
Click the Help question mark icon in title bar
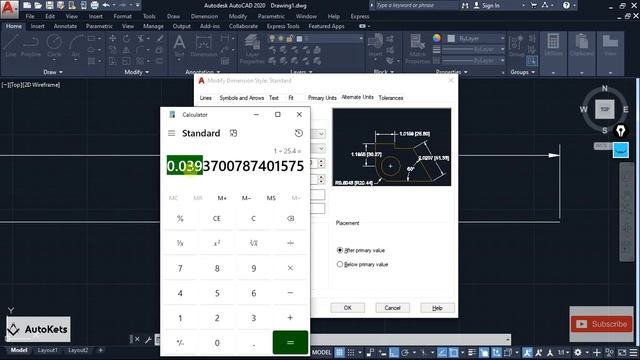click(566, 5)
